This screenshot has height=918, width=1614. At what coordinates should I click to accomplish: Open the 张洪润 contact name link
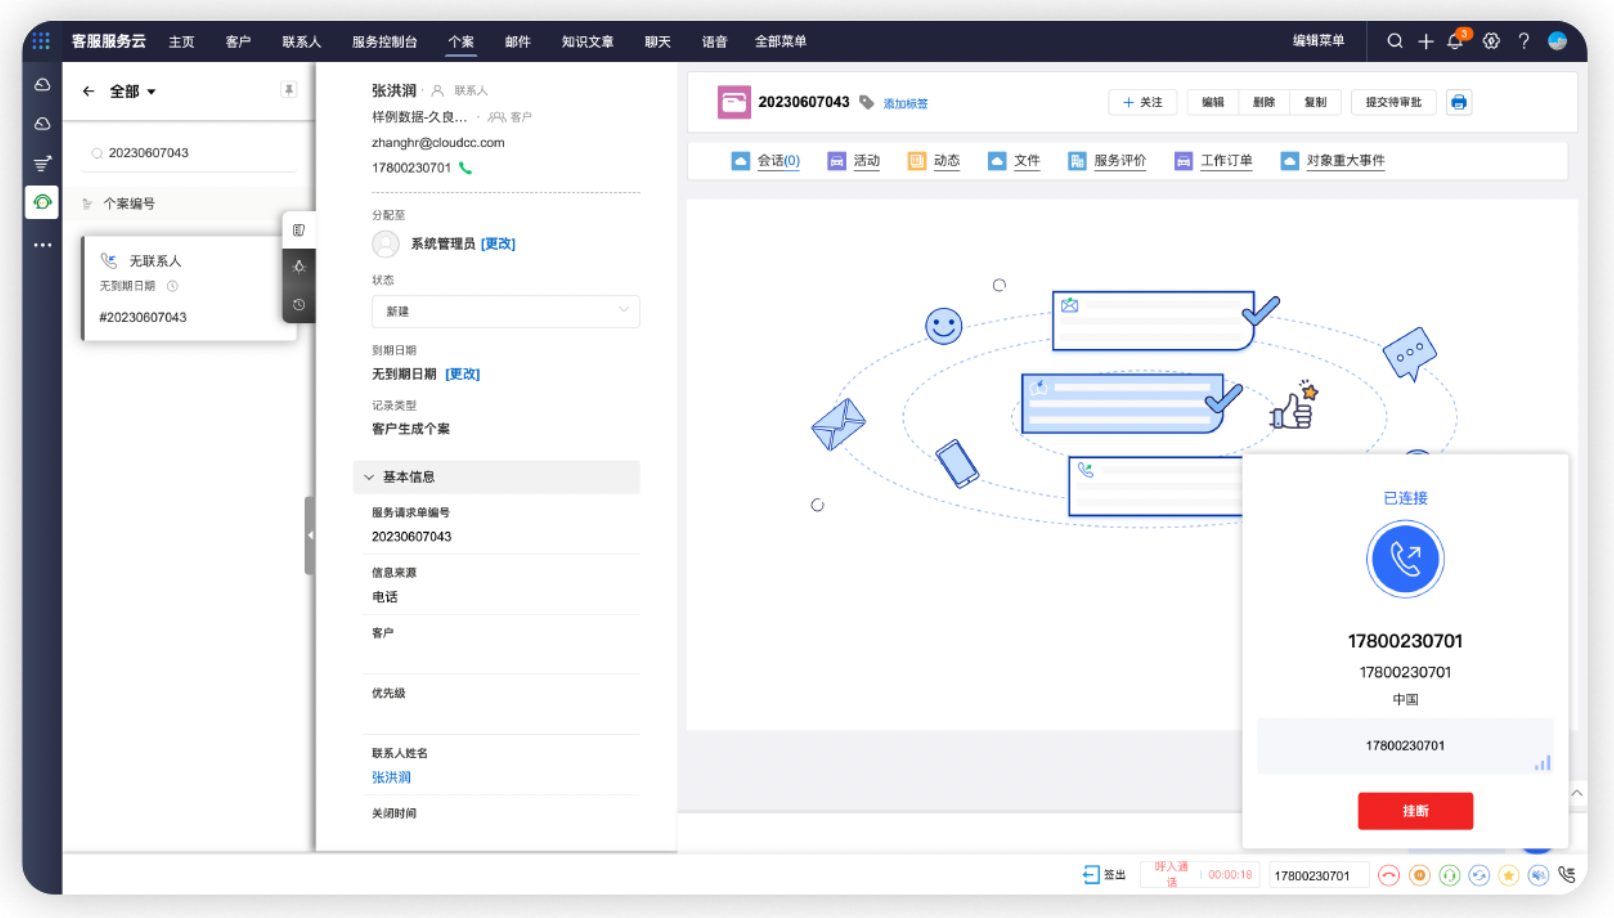[391, 777]
